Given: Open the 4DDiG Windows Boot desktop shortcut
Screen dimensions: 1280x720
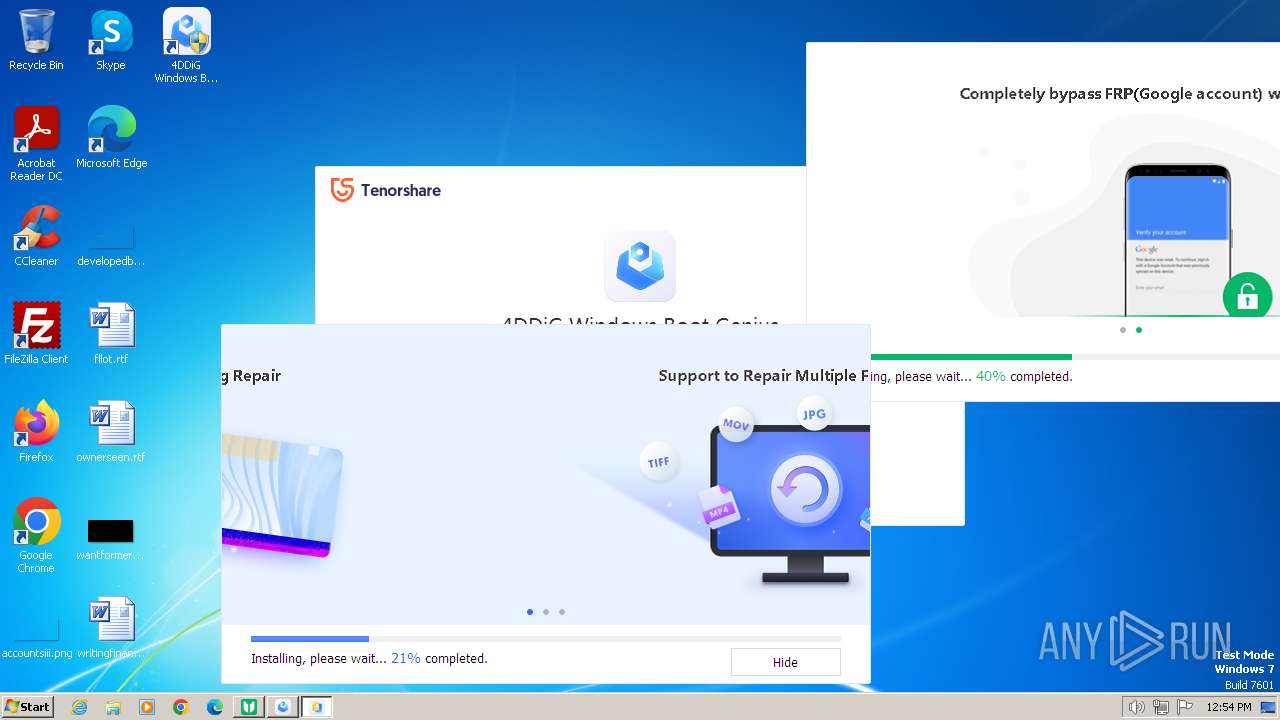Looking at the screenshot, I should (186, 46).
